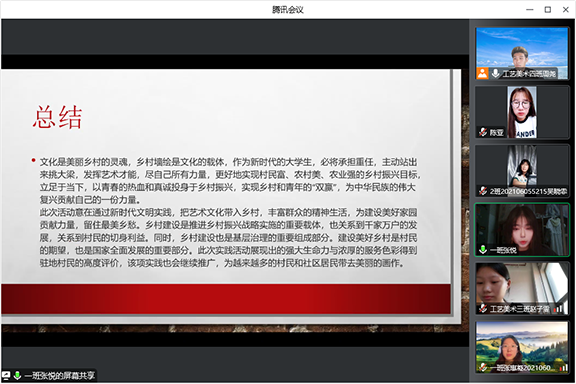Screen dimensions: 576x384
Task: Click muted mic icon on the 2班20210605 tile
Action: pyautogui.click(x=483, y=191)
